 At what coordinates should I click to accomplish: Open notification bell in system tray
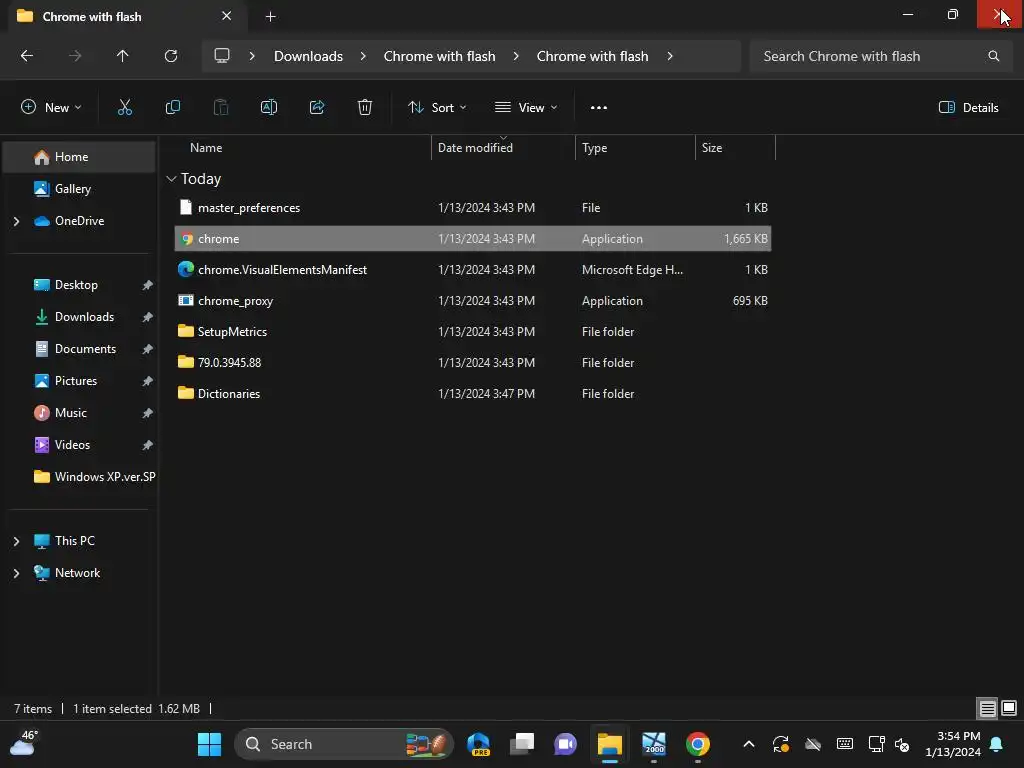pos(997,744)
